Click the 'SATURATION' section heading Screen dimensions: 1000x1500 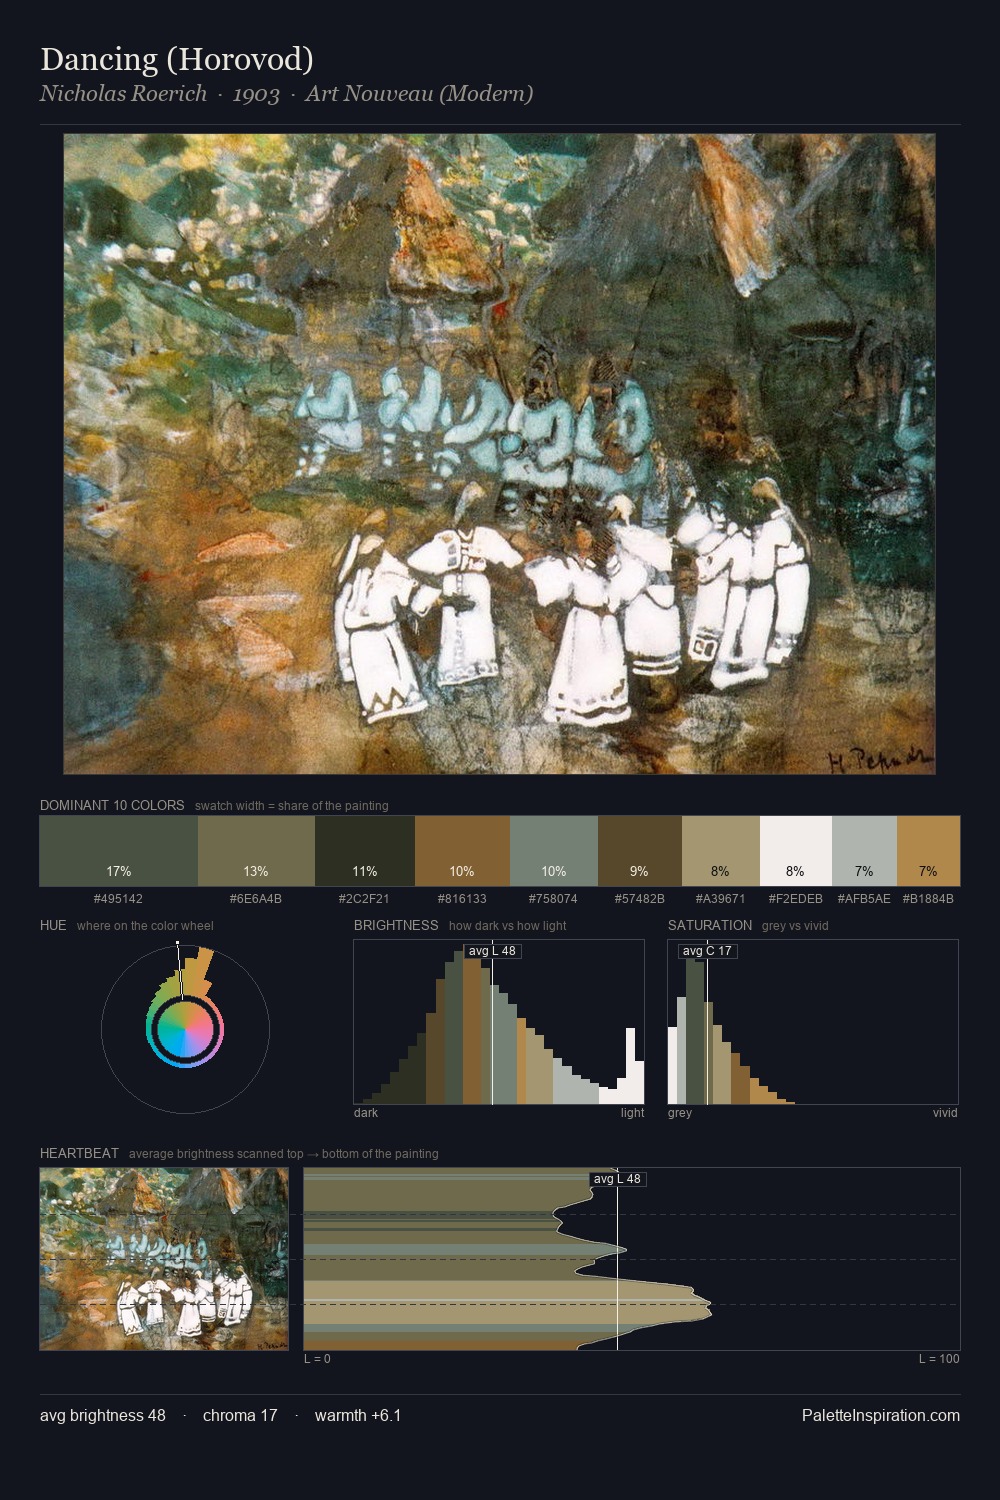[710, 925]
